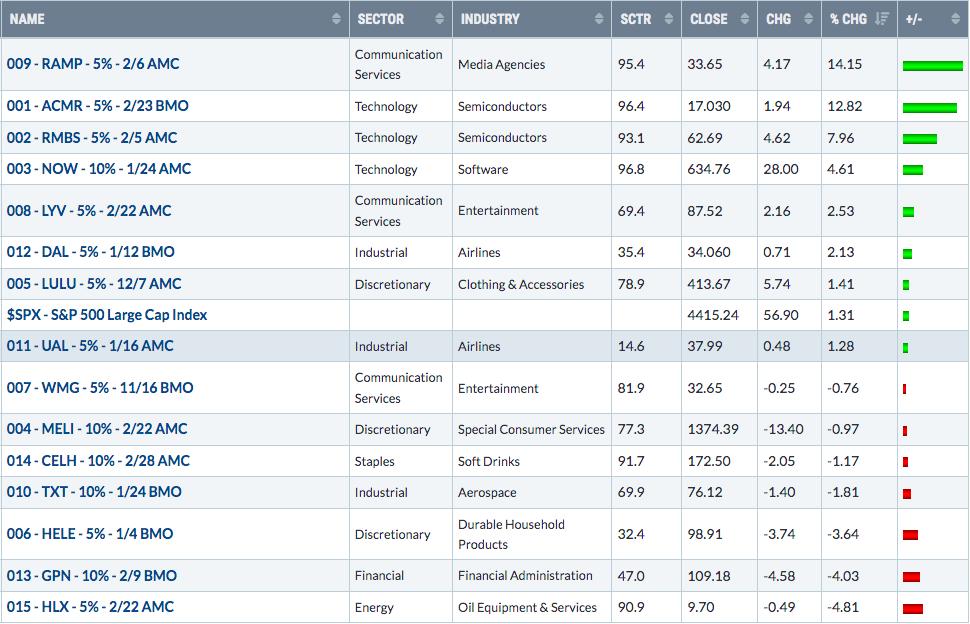970x624 pixels.
Task: Click the sort arrows in CHG column header
Action: point(808,19)
